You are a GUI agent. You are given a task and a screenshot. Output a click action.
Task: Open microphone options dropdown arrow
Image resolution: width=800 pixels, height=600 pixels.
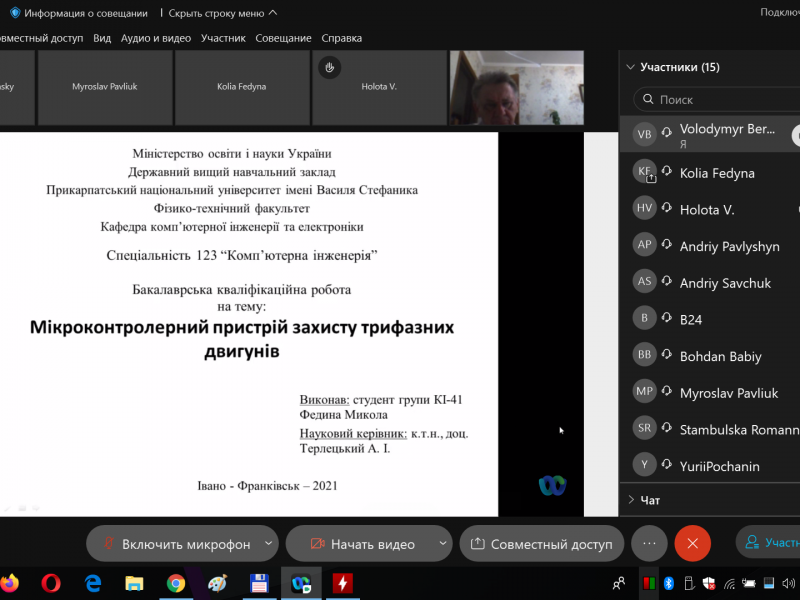tap(268, 543)
